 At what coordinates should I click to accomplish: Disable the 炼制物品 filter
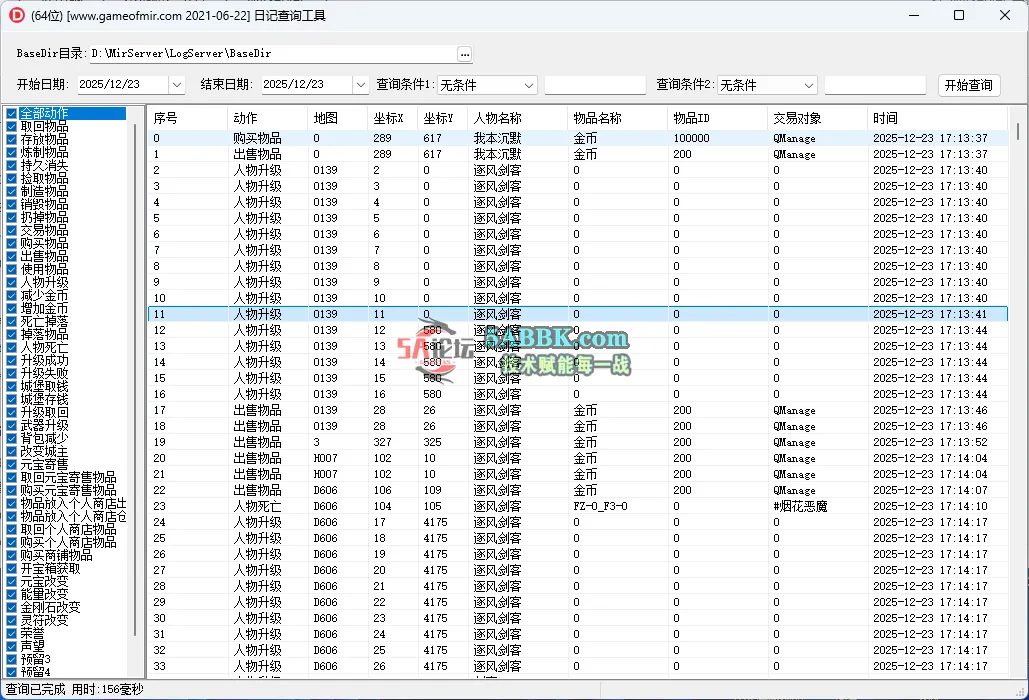10,153
